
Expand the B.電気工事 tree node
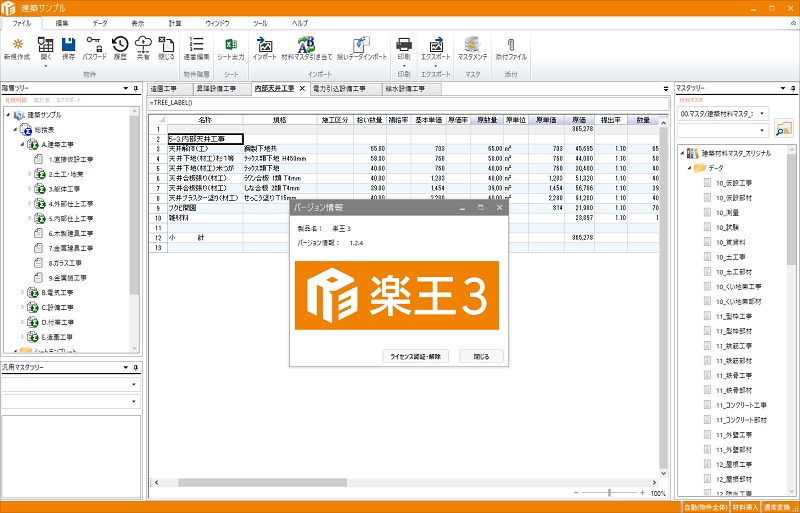(x=21, y=291)
